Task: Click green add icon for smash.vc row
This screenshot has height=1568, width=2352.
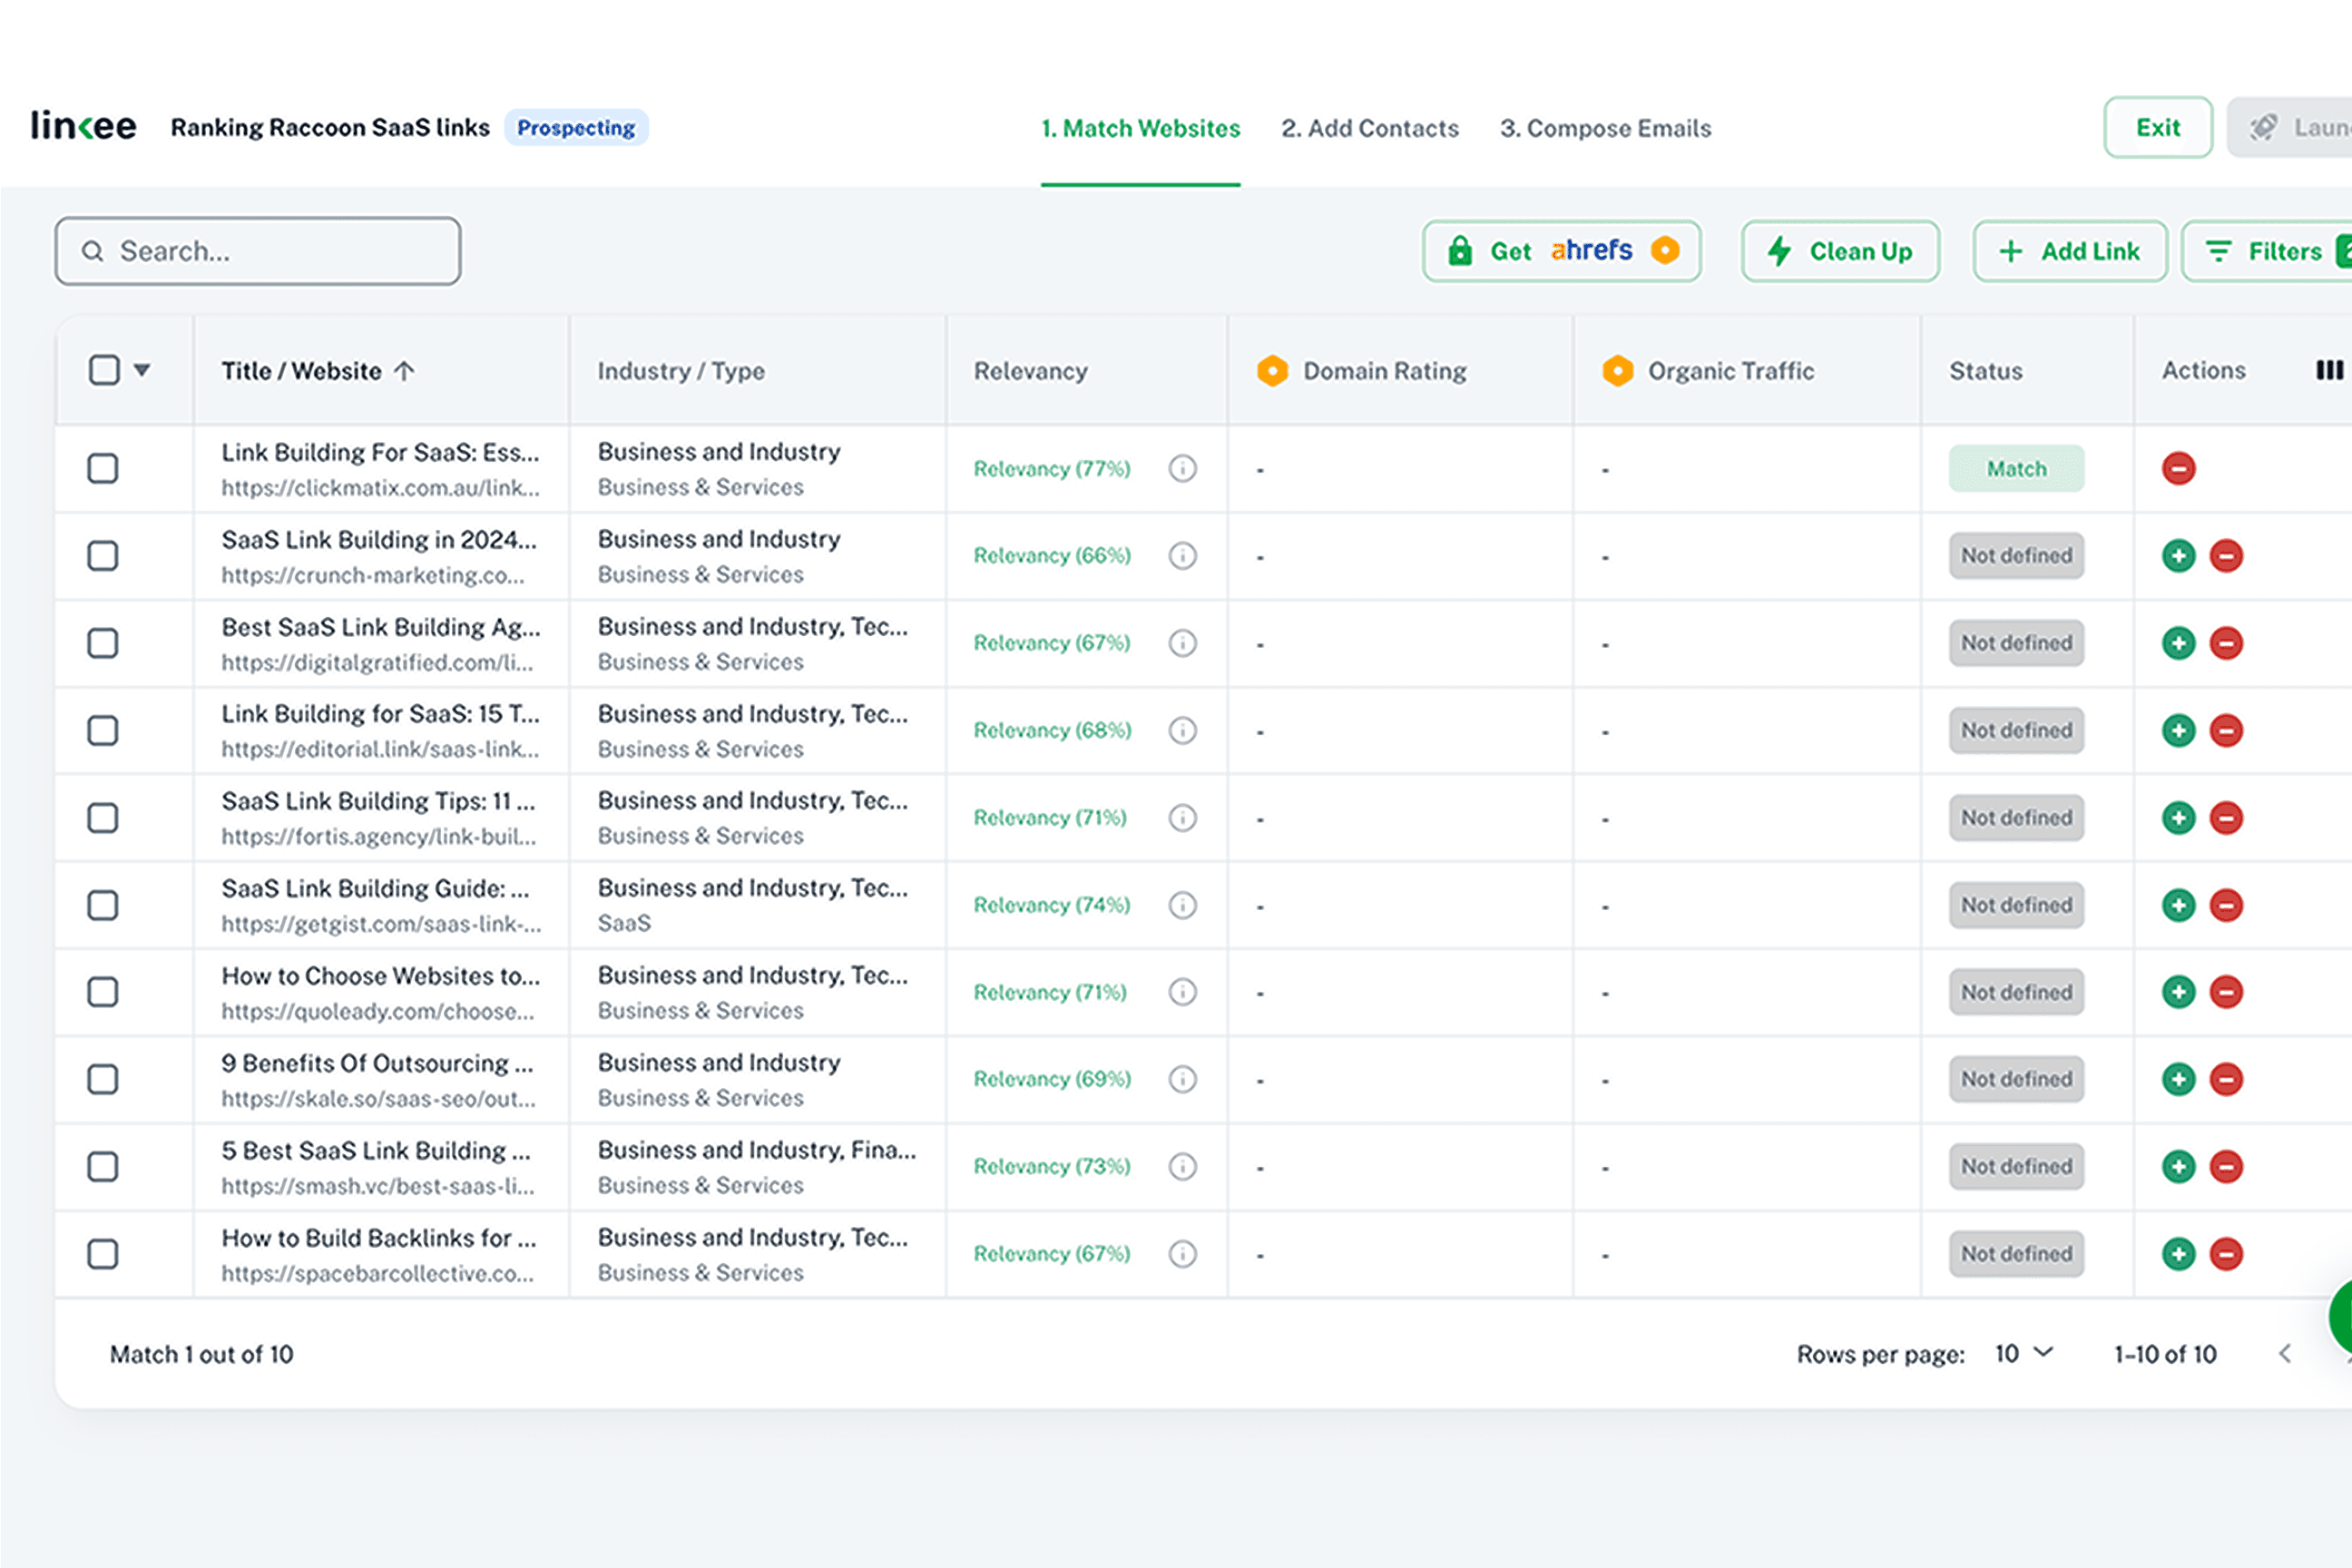Action: click(x=2178, y=1167)
